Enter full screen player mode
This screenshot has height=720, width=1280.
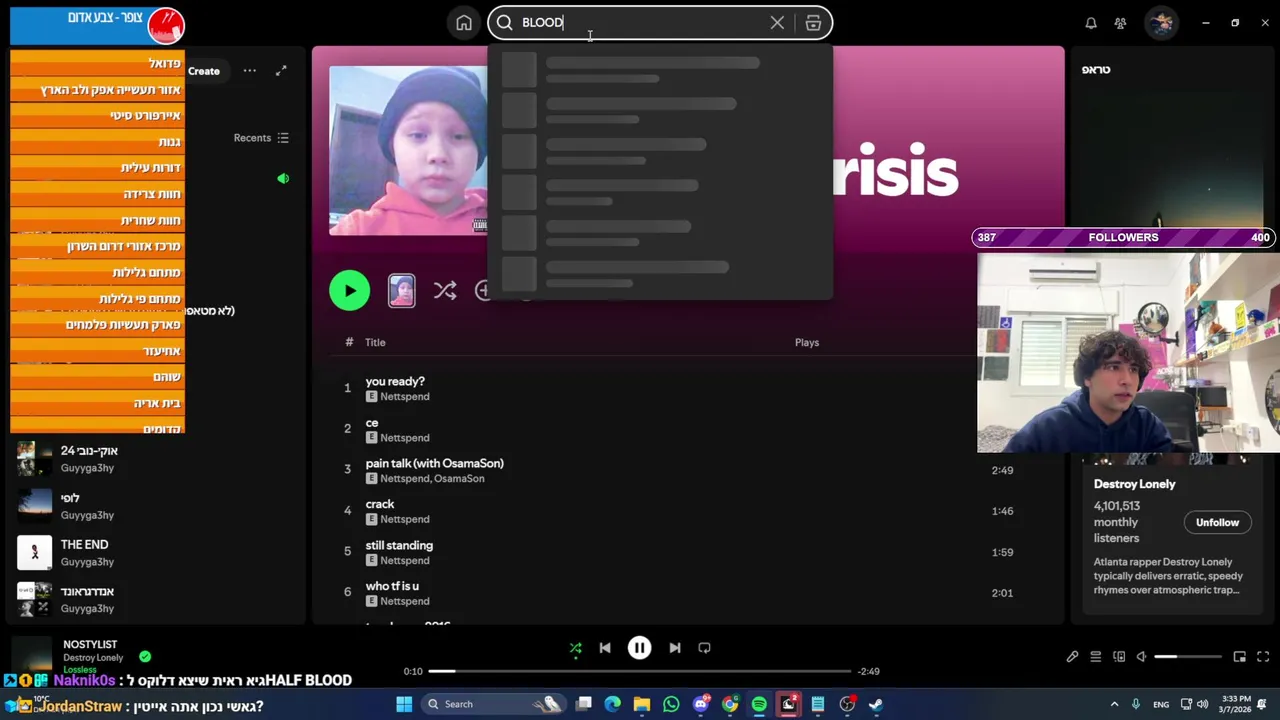[1263, 657]
